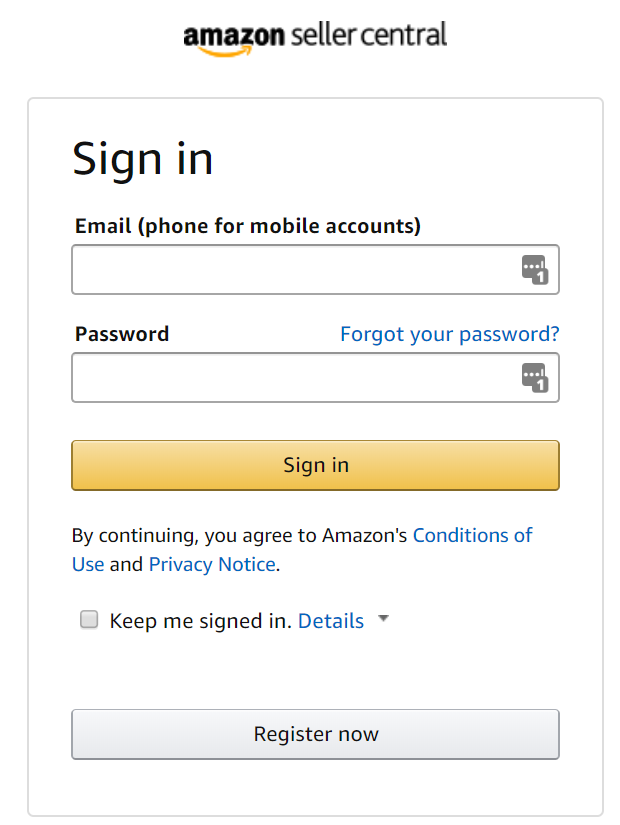Tick the Keep me signed in checkbox
Viewport: 620px width, 825px height.
(90, 620)
